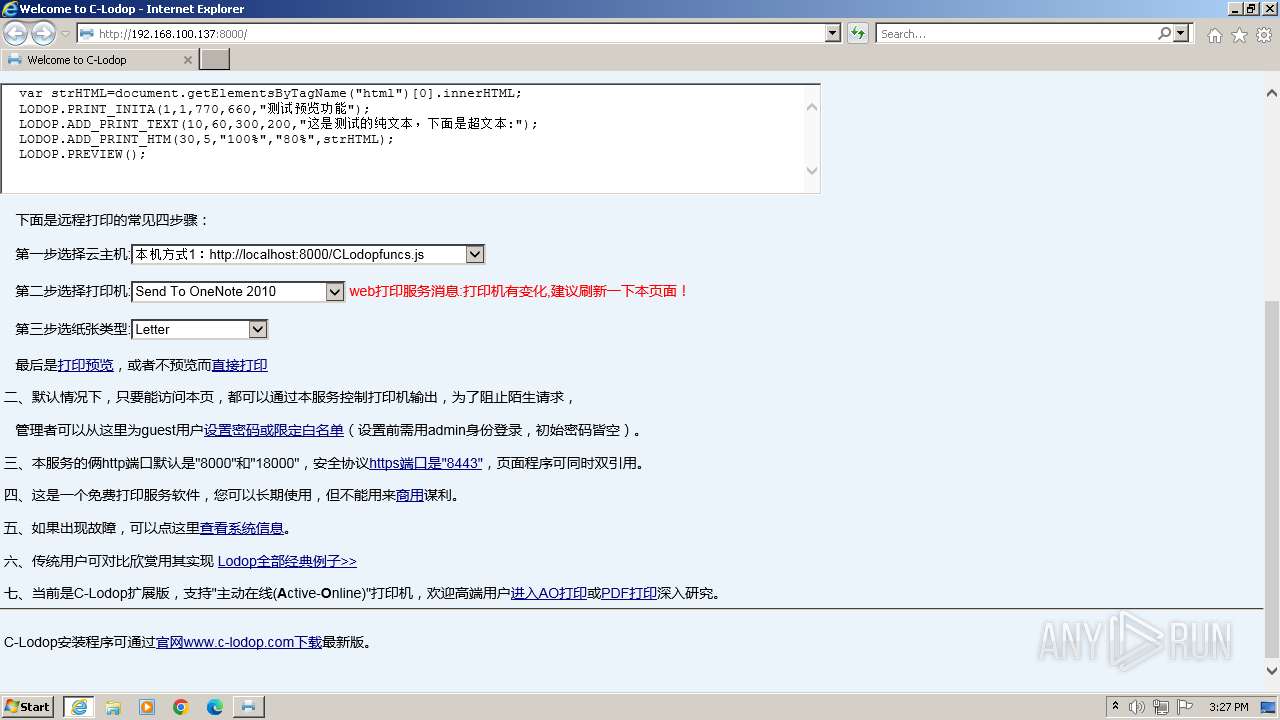Expand the address bar history dropdown
Viewport: 1280px width, 720px height.
point(833,34)
